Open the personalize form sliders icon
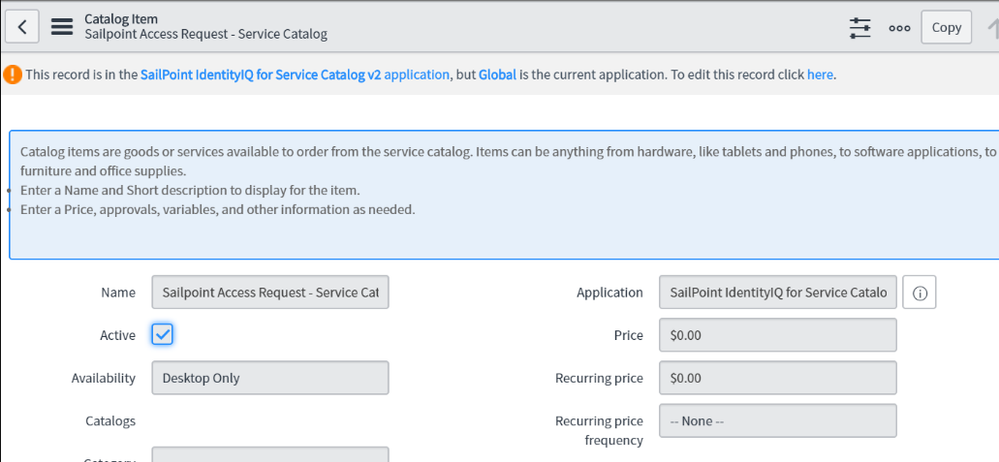 [x=860, y=28]
